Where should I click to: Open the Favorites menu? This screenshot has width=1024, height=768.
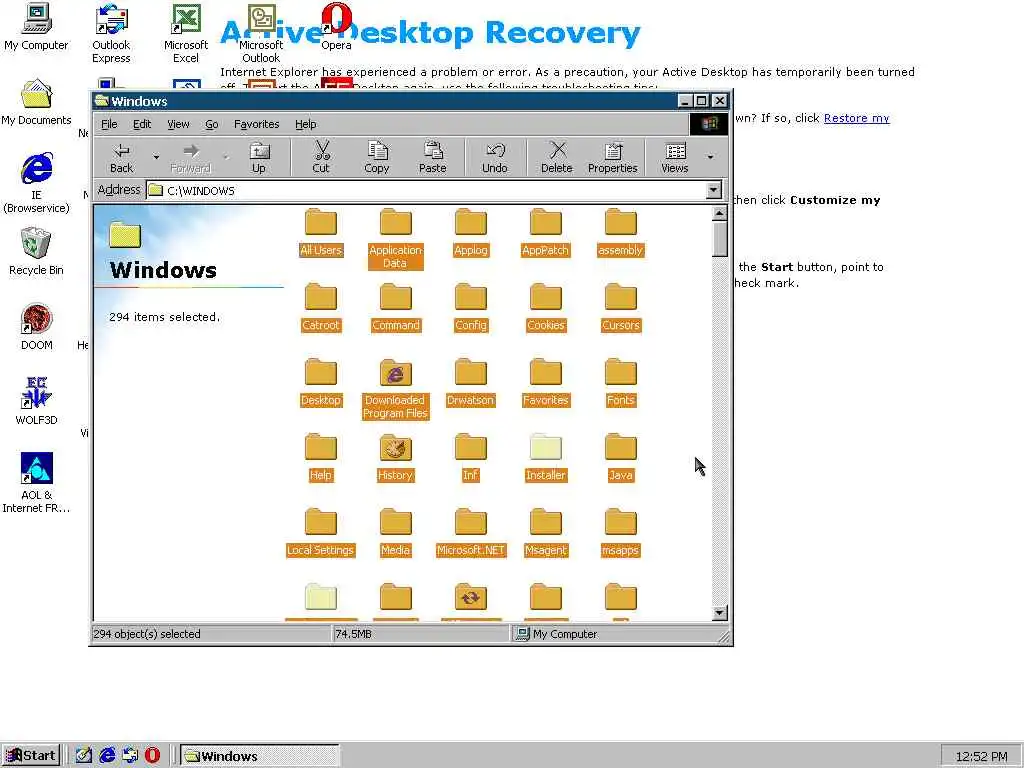coord(256,124)
